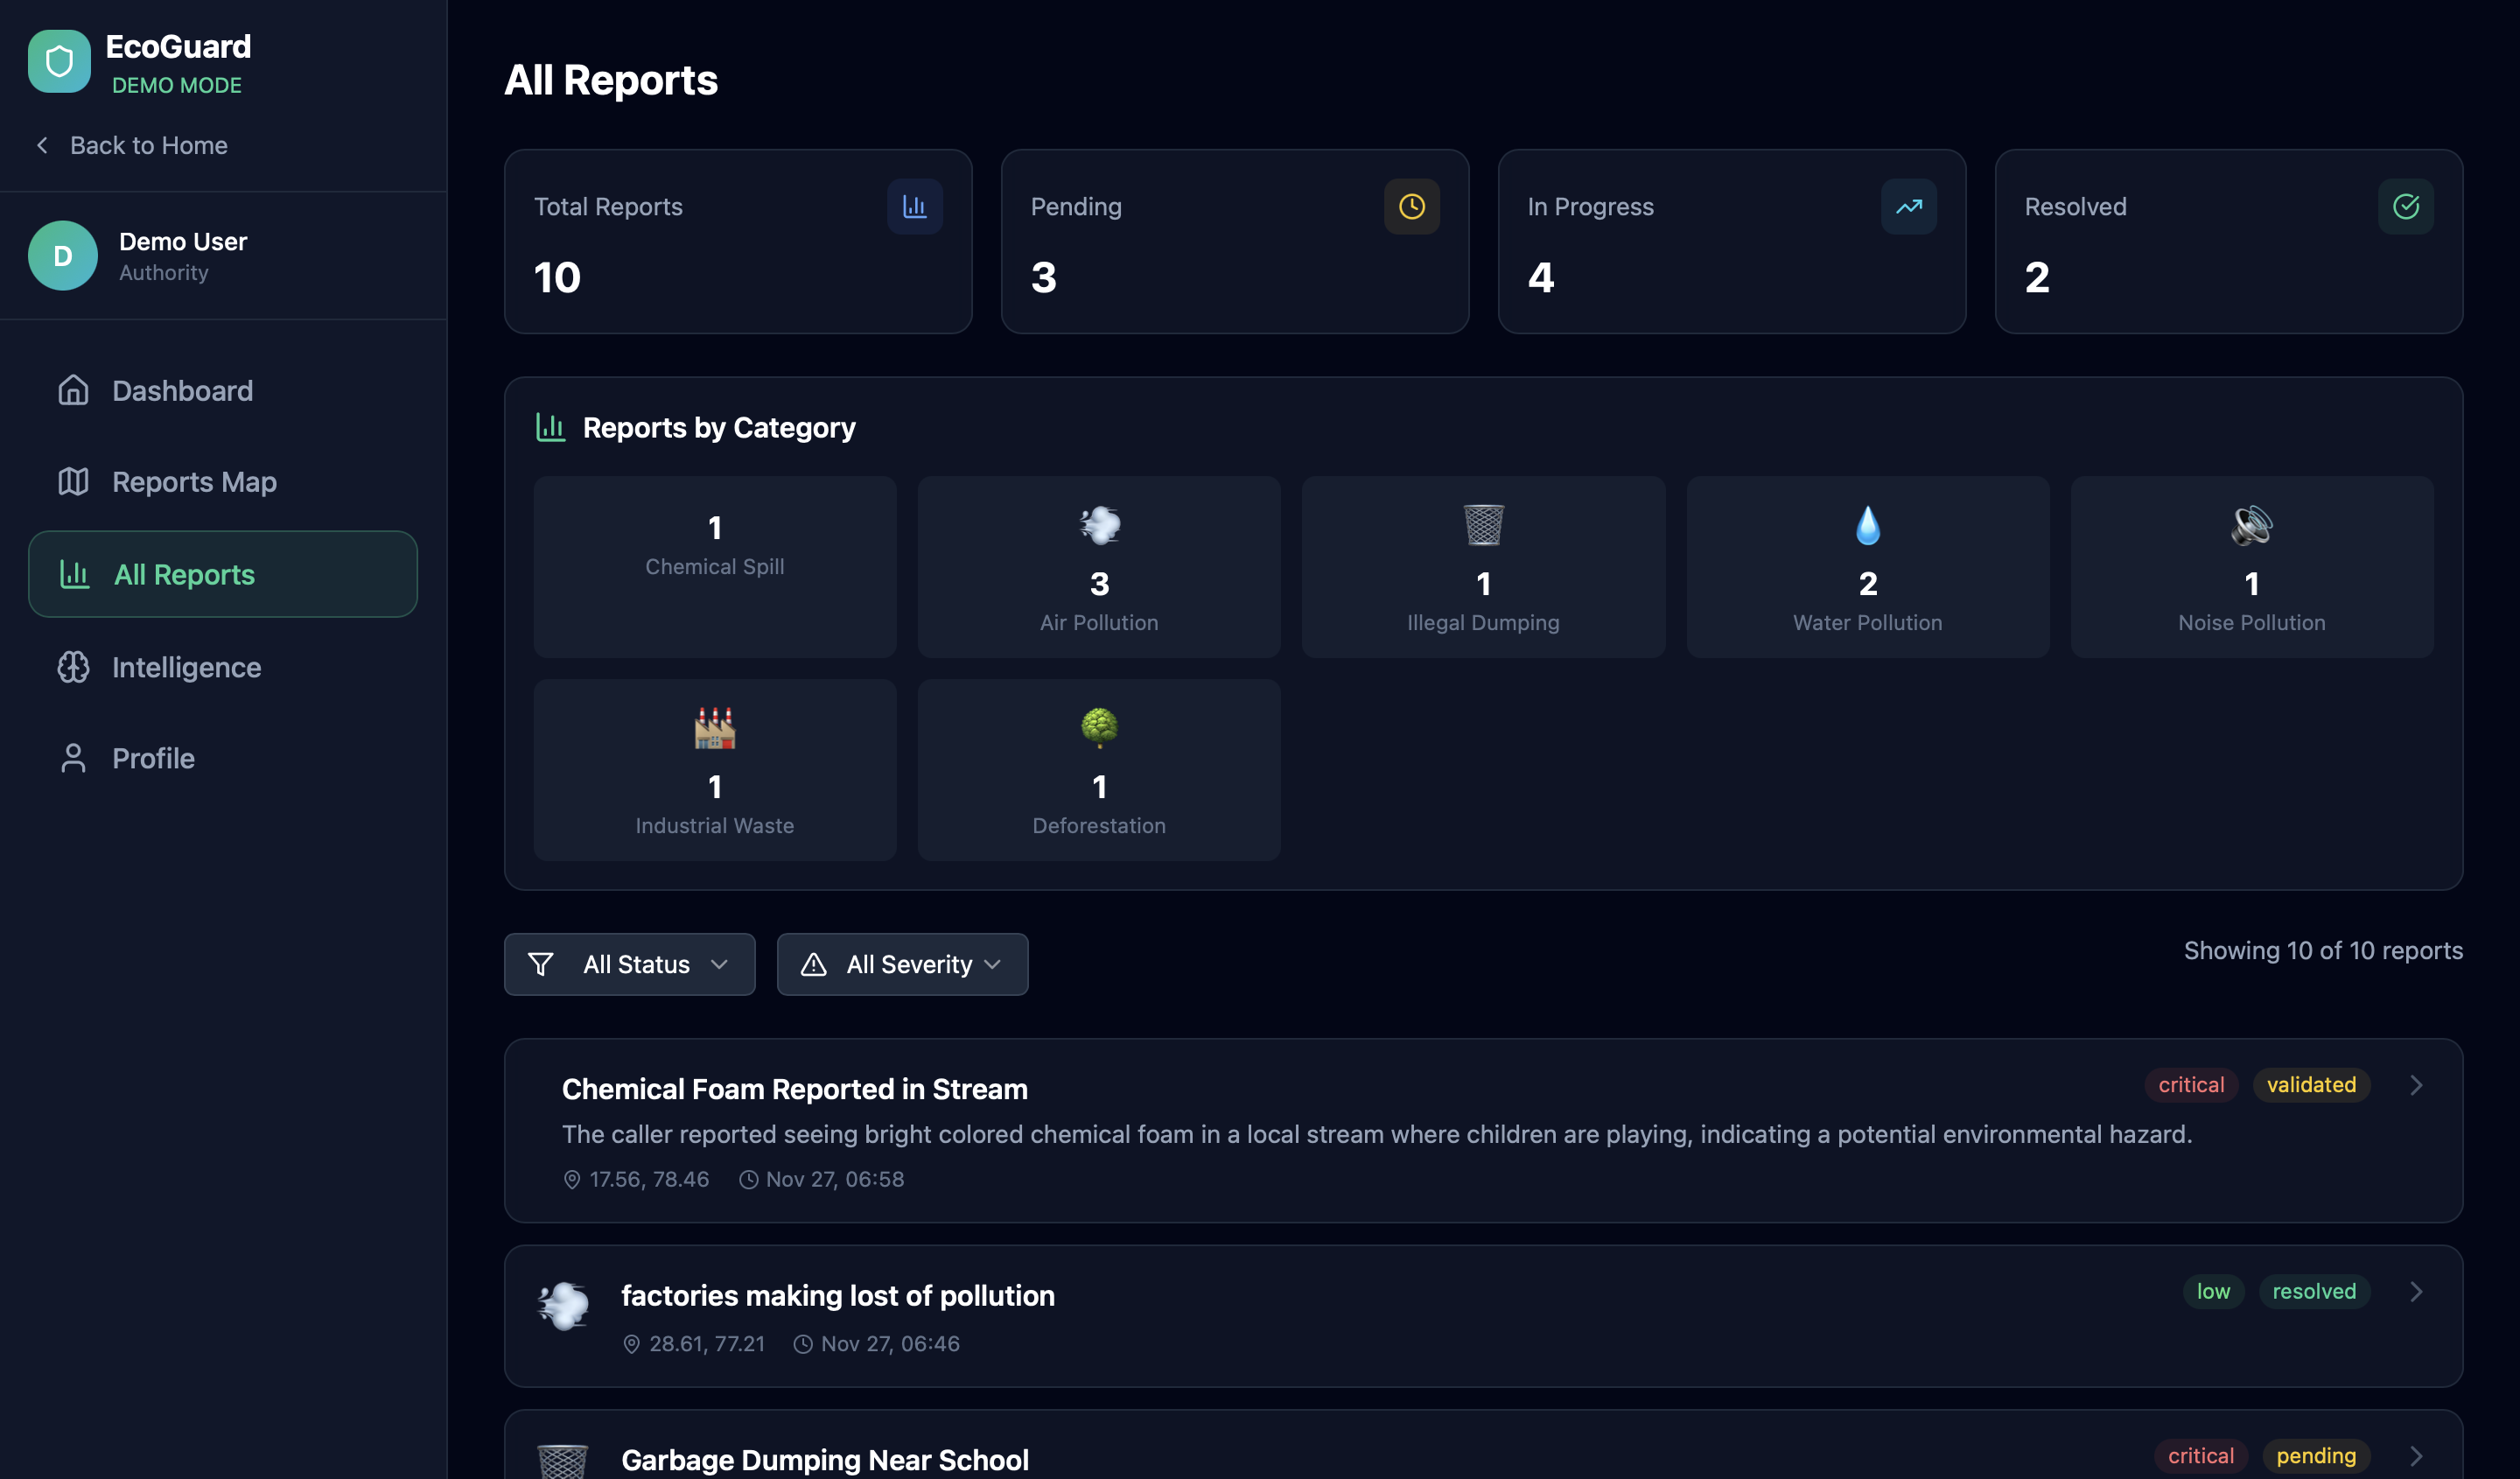Open the Reports Map sidebar item
Viewport: 2520px width, 1479px height.
(194, 482)
